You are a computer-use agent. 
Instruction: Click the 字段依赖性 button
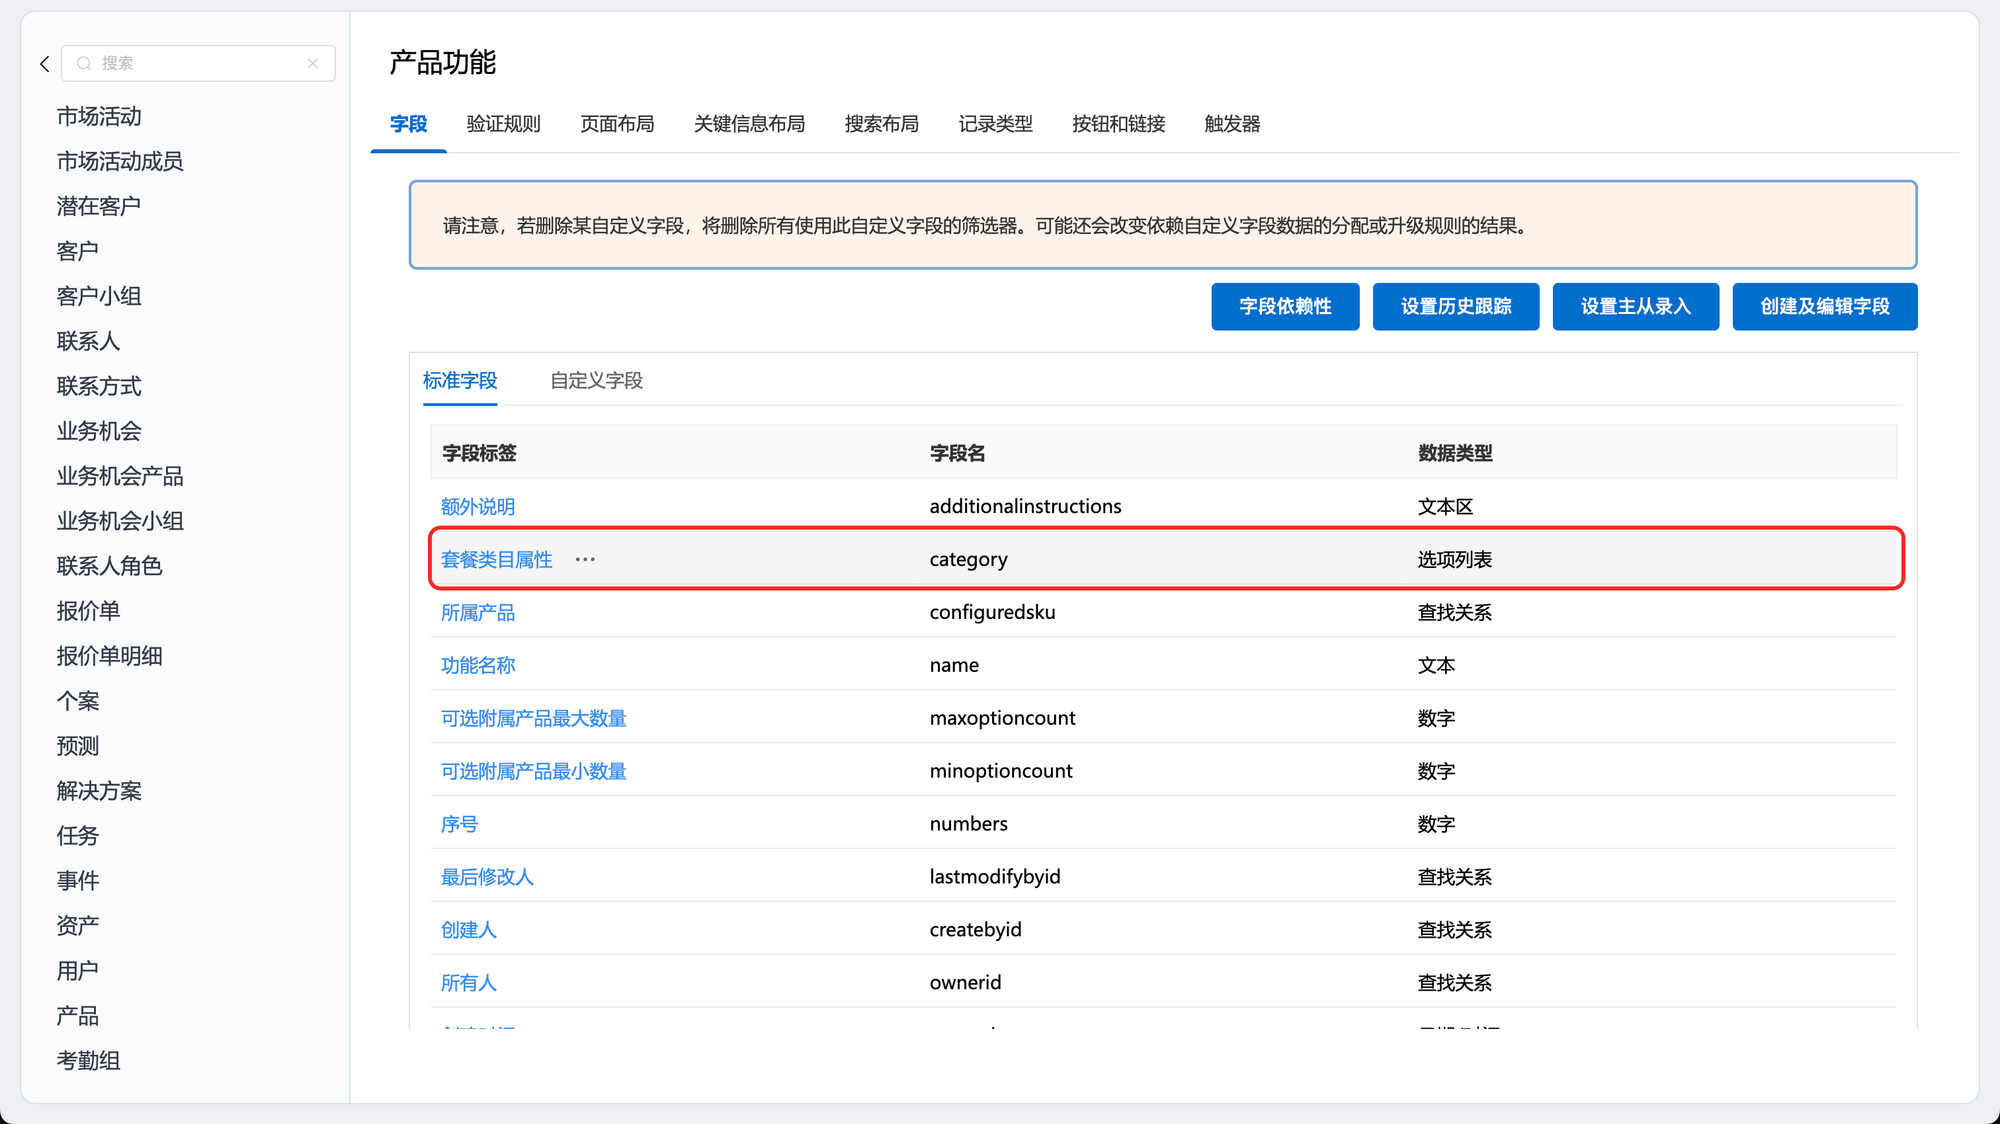click(1285, 307)
